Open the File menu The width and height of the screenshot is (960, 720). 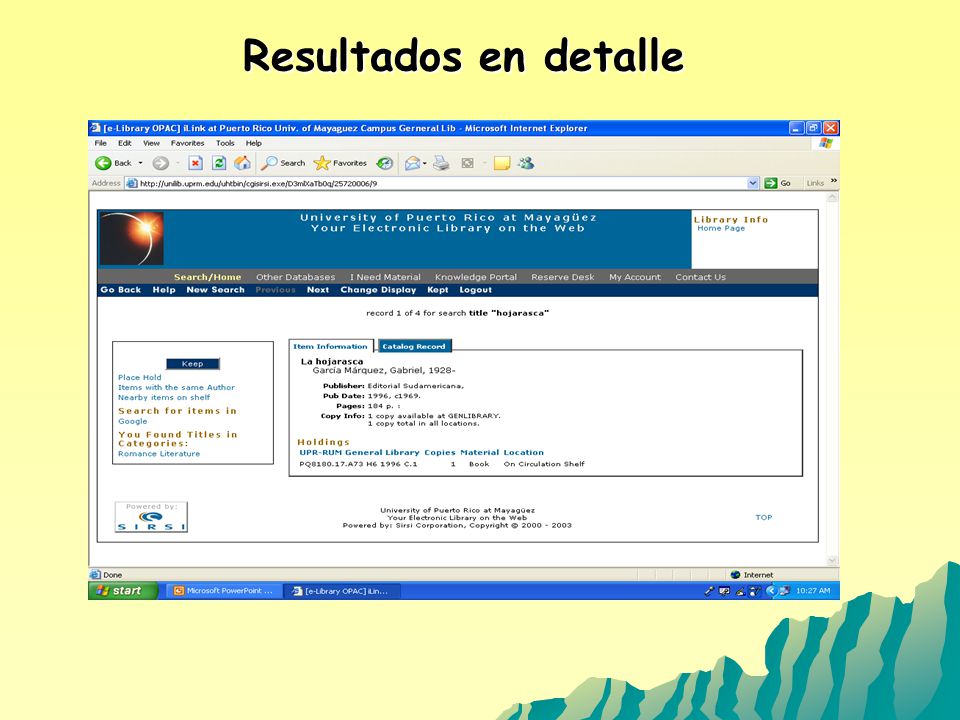pyautogui.click(x=100, y=143)
